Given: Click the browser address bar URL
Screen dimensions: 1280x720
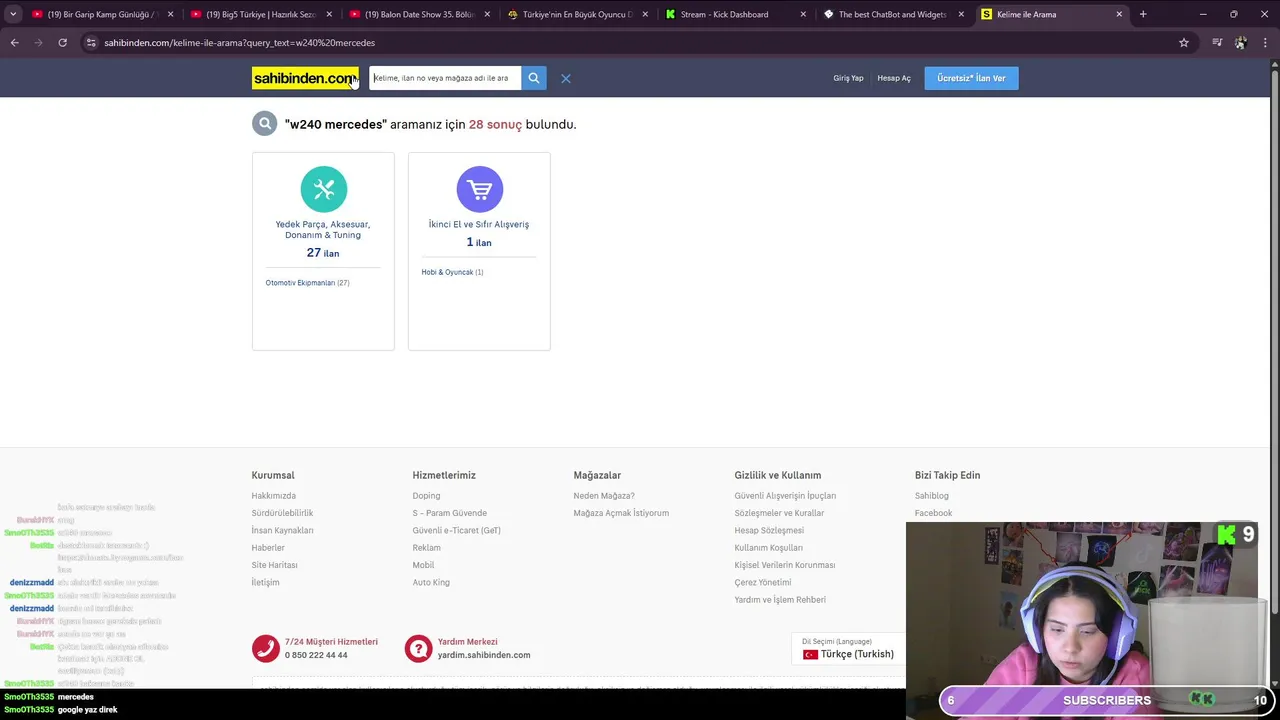Looking at the screenshot, I should pos(240,43).
